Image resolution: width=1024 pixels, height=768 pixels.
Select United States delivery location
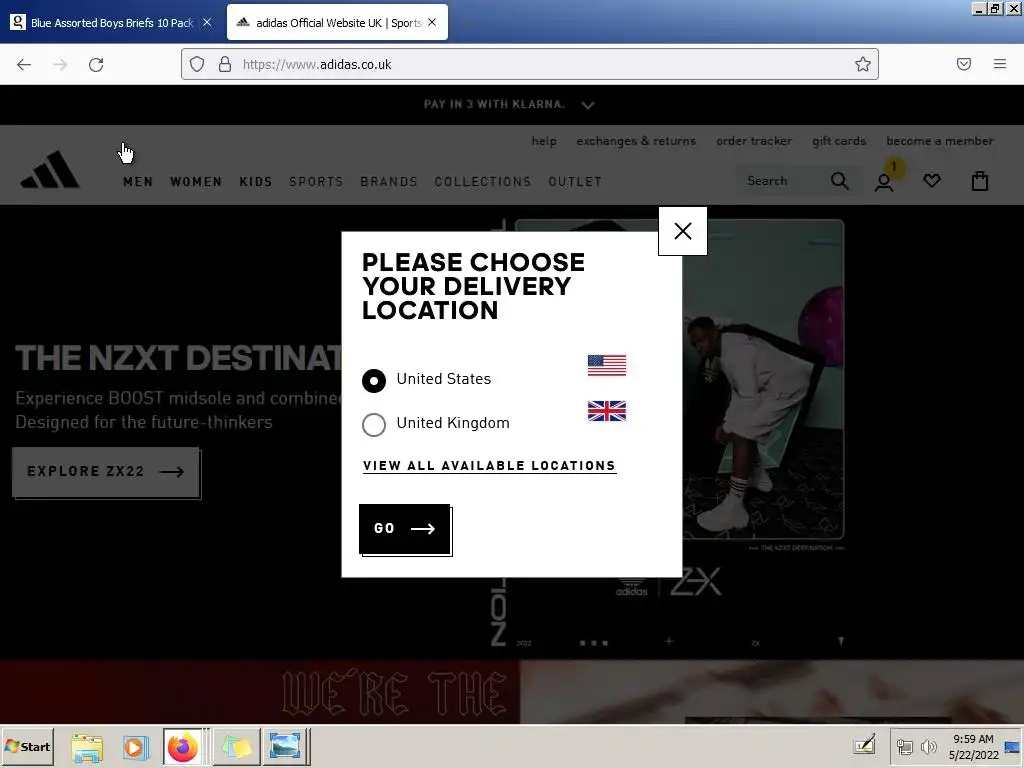374,380
